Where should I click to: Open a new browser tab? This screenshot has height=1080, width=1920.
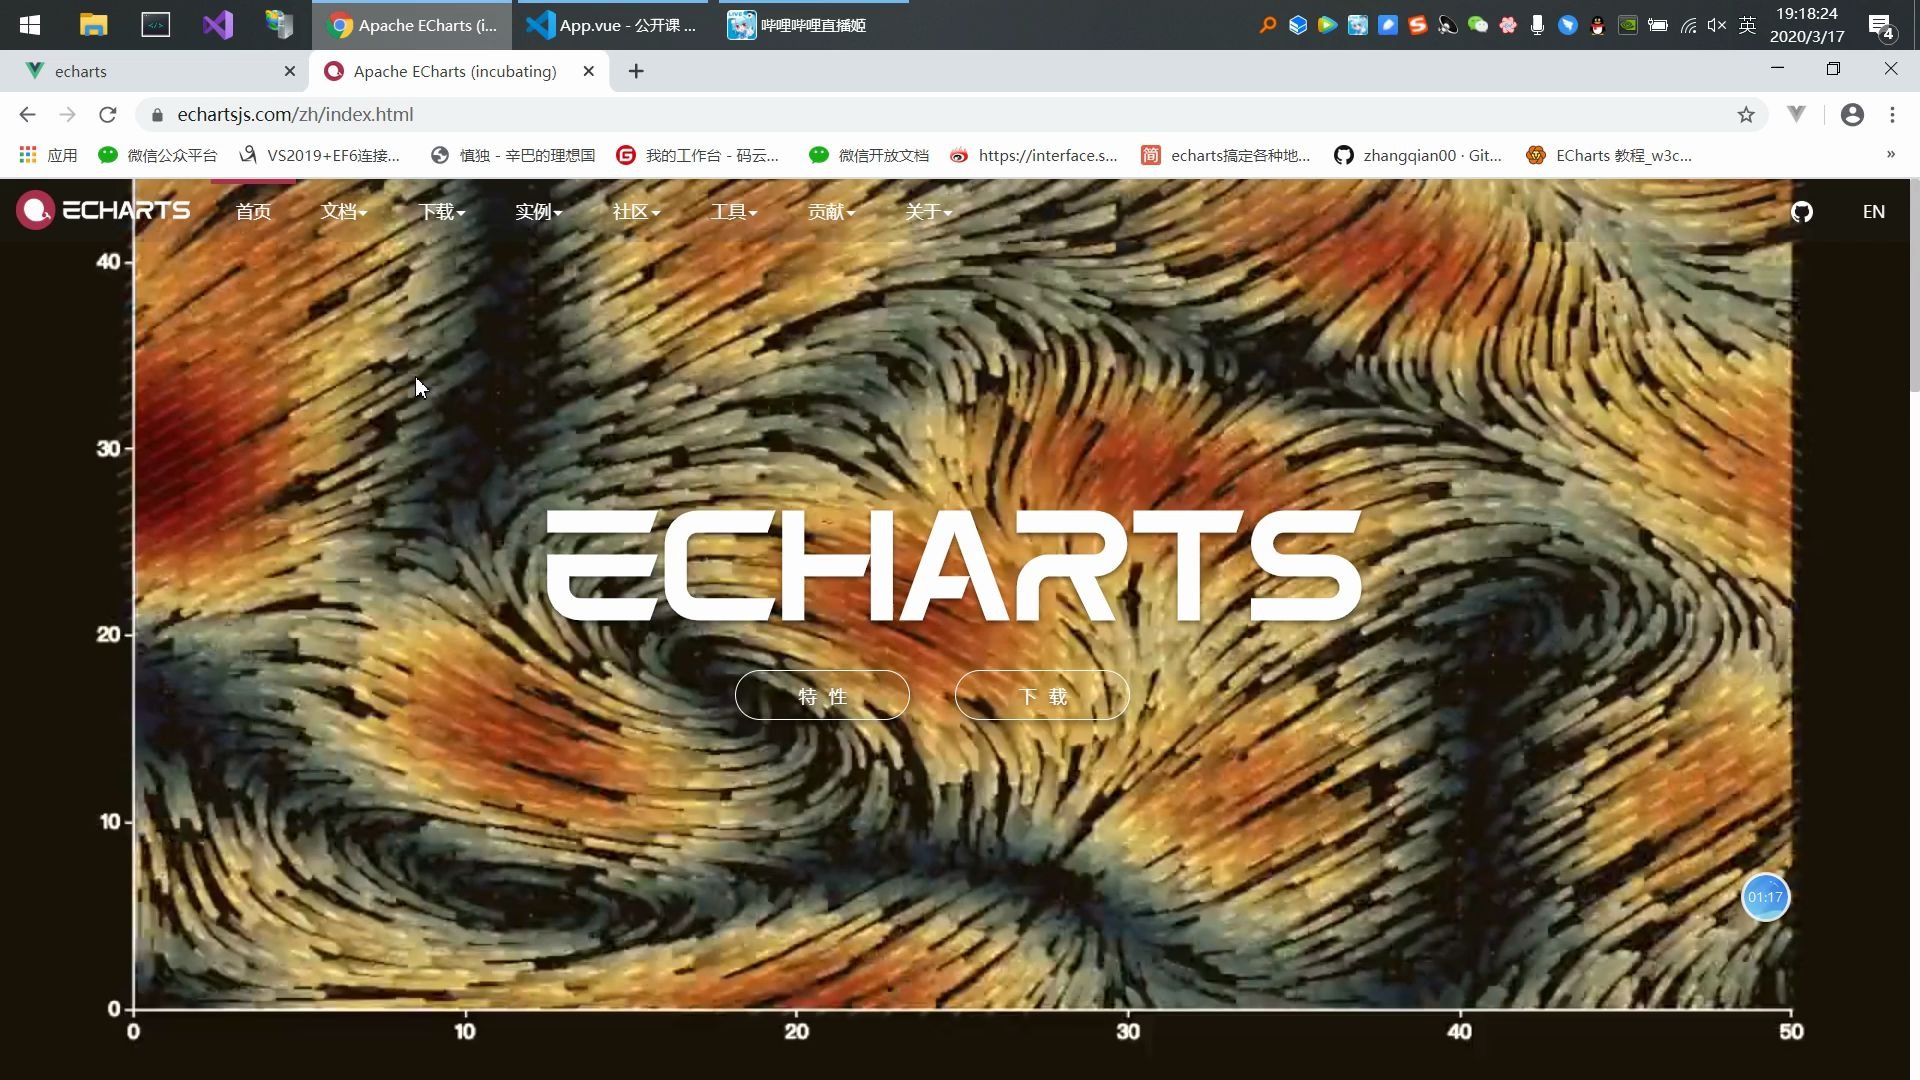click(x=636, y=71)
